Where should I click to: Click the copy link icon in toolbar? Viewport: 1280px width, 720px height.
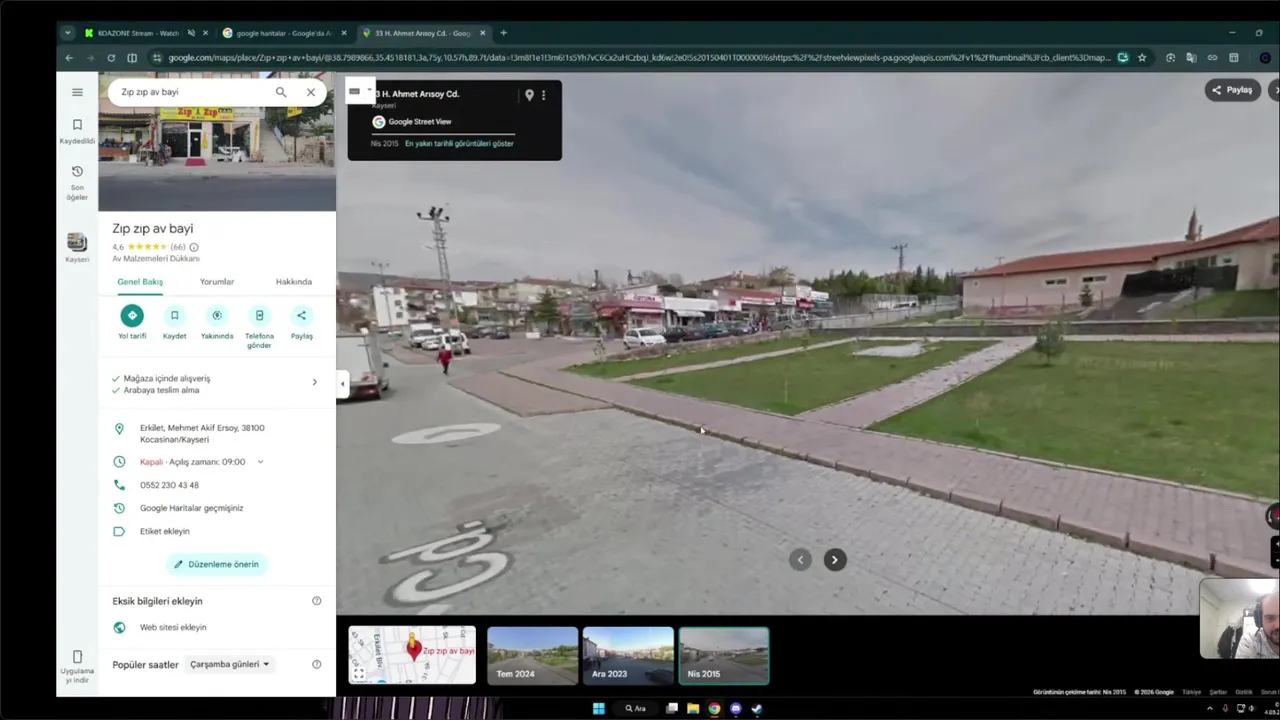[x=1213, y=58]
